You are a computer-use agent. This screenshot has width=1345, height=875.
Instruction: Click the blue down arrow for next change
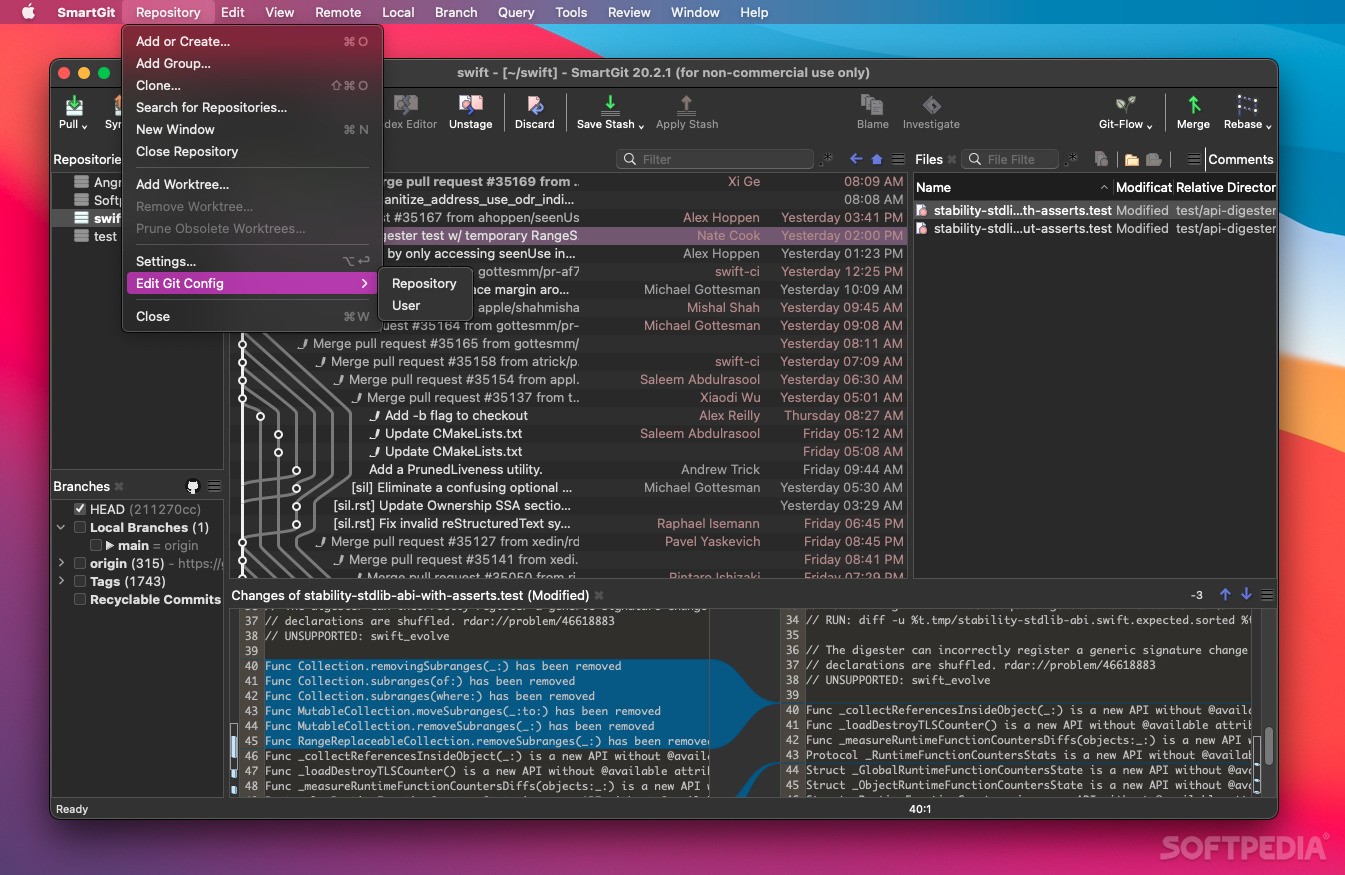[x=1246, y=594]
